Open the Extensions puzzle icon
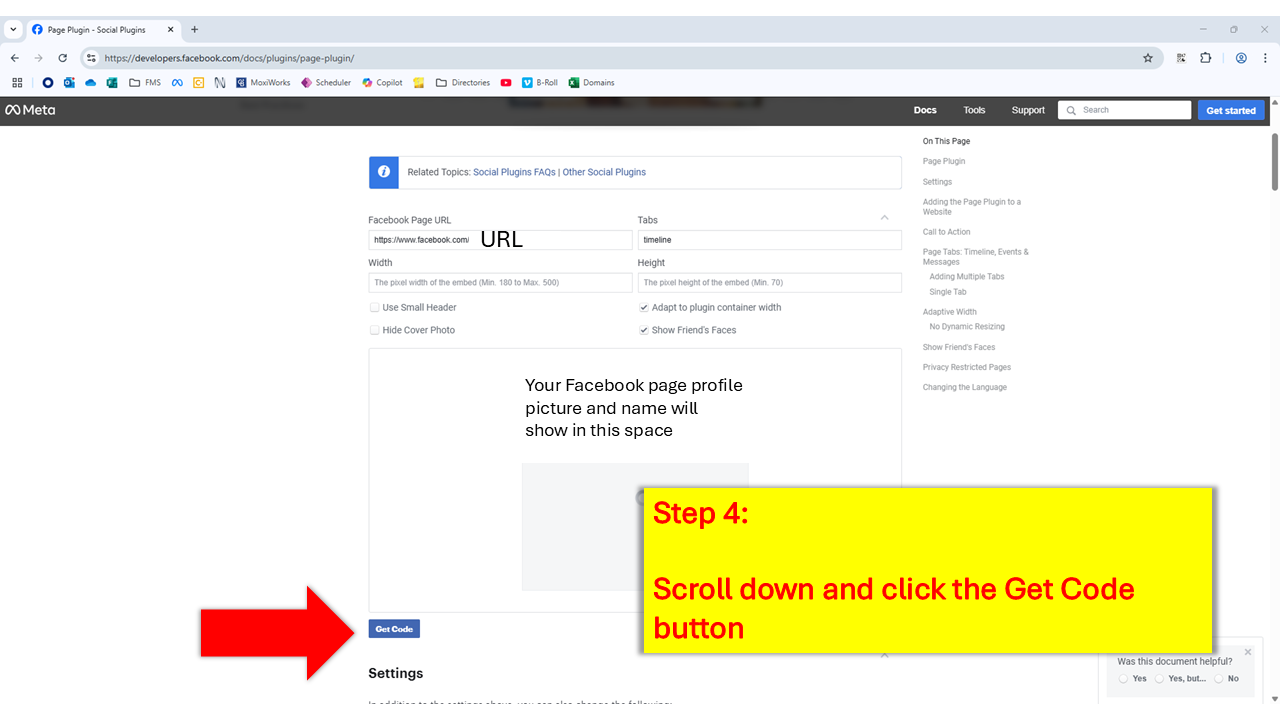The width and height of the screenshot is (1280, 720). point(1206,58)
